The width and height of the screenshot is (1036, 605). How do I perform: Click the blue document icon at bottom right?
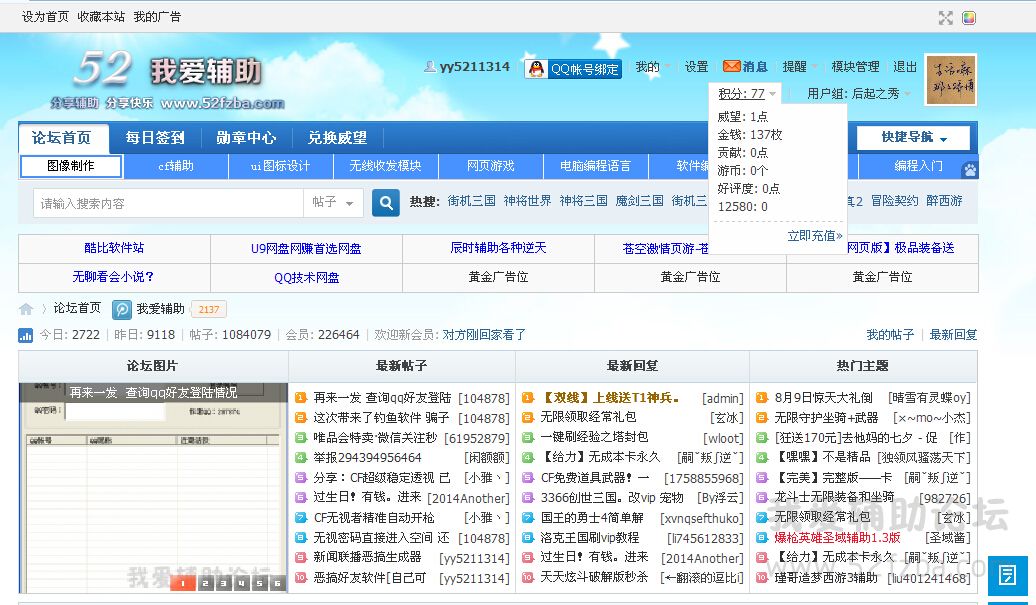[x=1008, y=575]
